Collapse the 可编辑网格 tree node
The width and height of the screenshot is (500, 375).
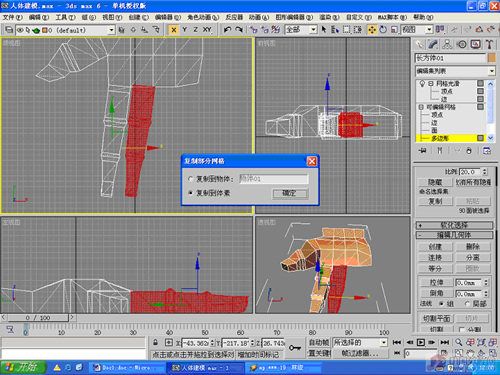(x=421, y=107)
